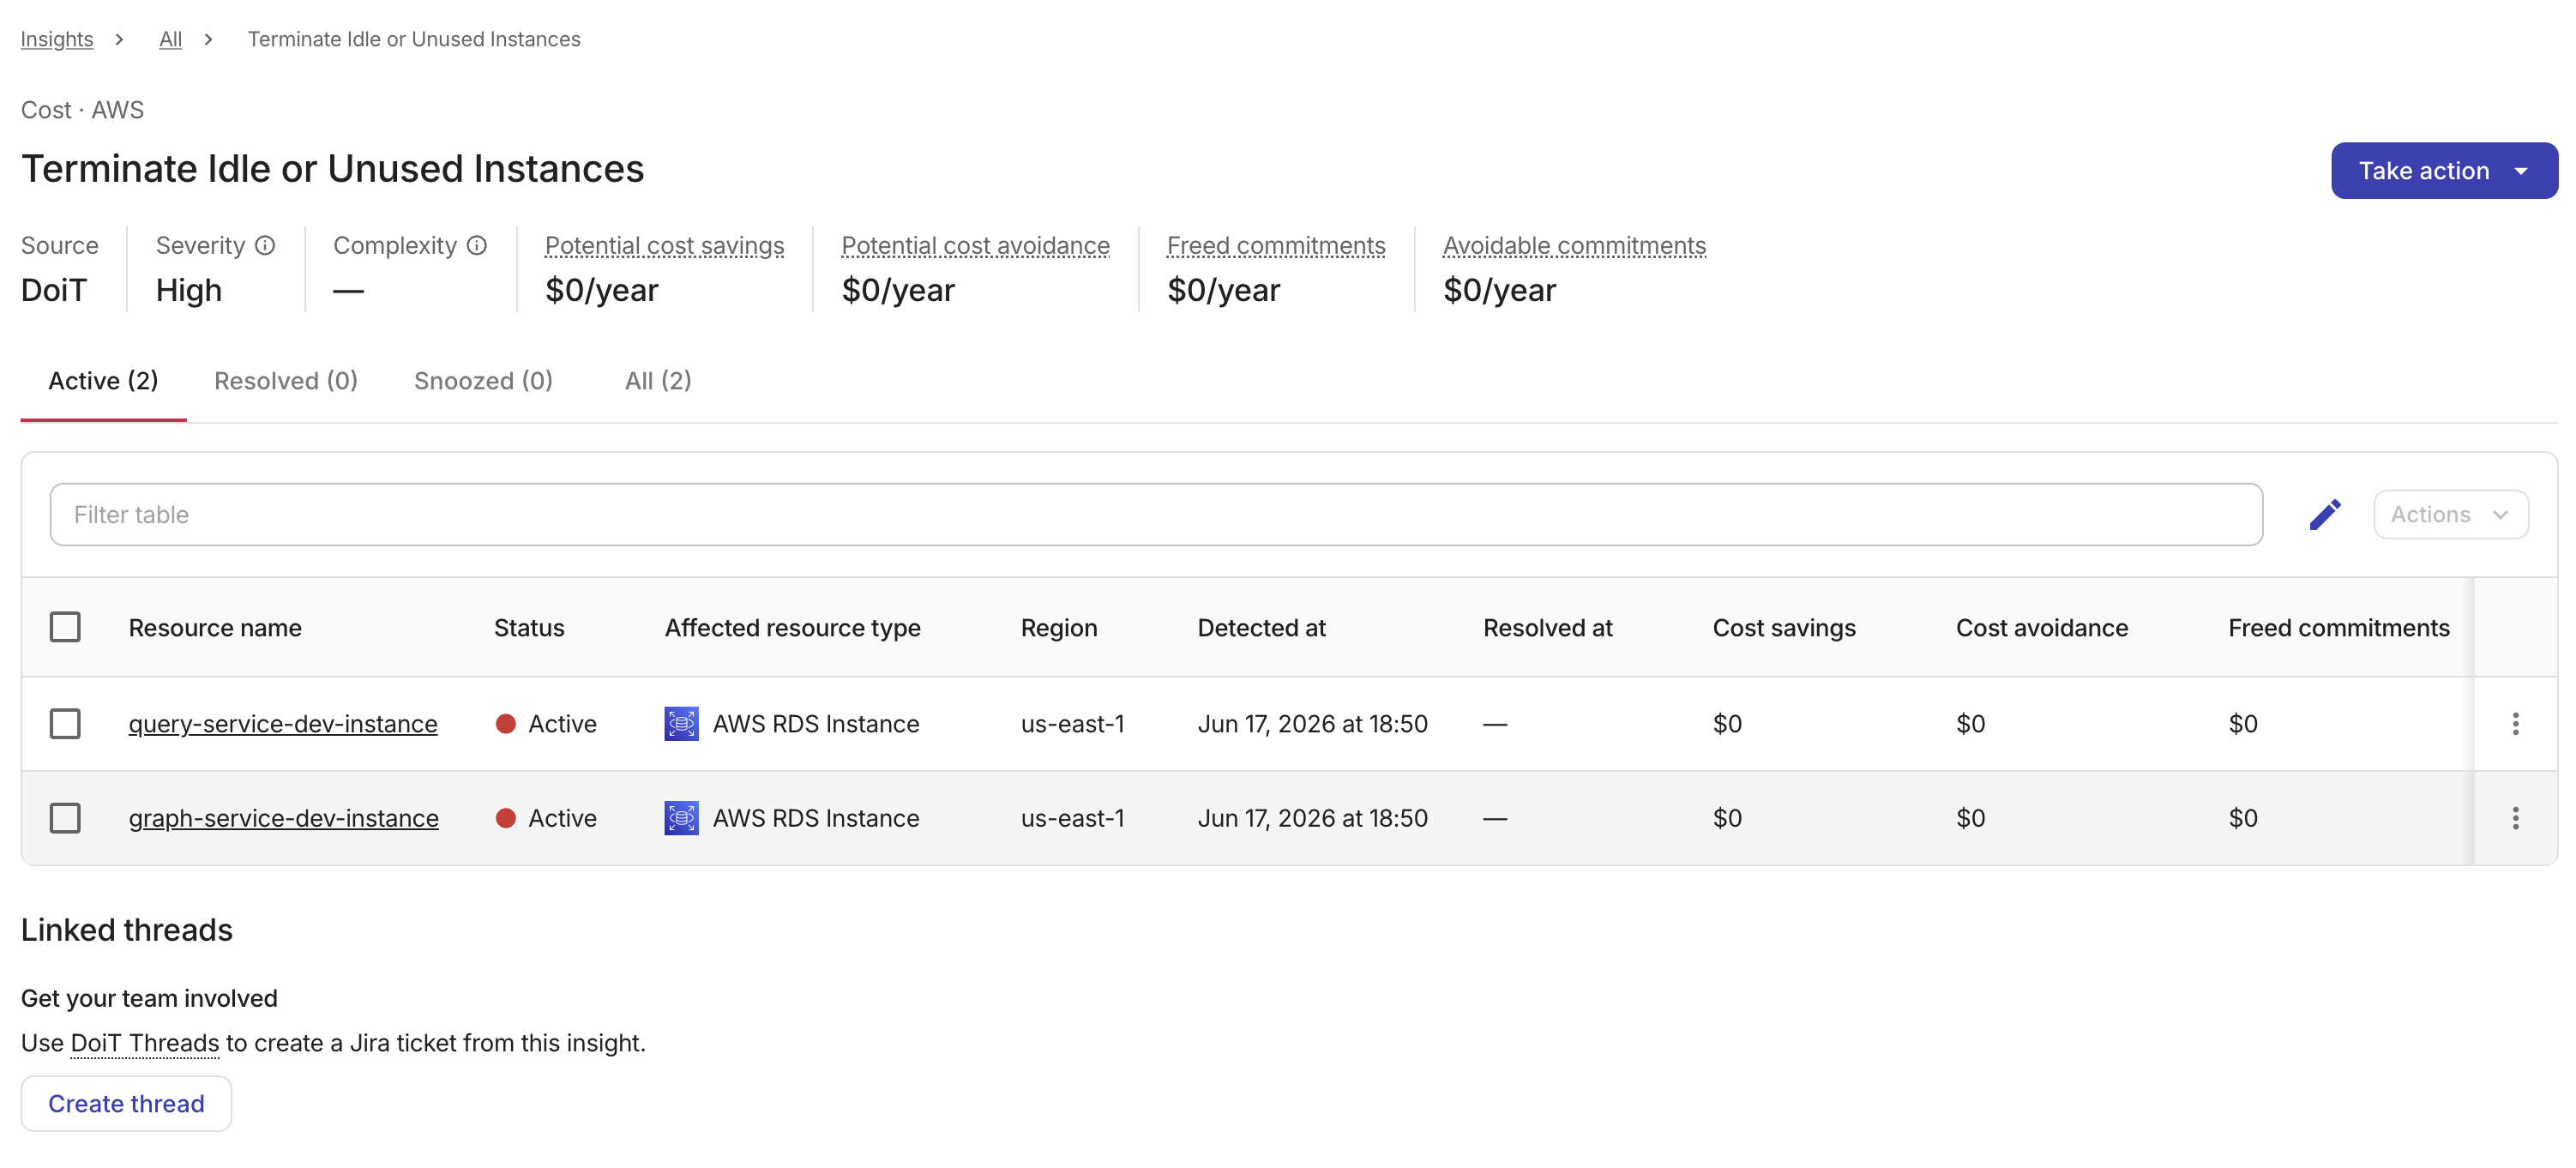Click the Affected resource type column header
This screenshot has width=2576, height=1168.
click(792, 627)
